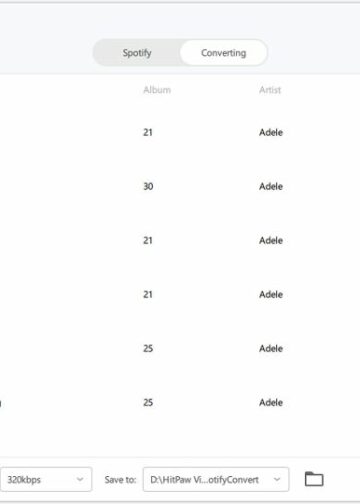
Task: Open the 320kbps bitrate dropdown
Action: [x=46, y=479]
